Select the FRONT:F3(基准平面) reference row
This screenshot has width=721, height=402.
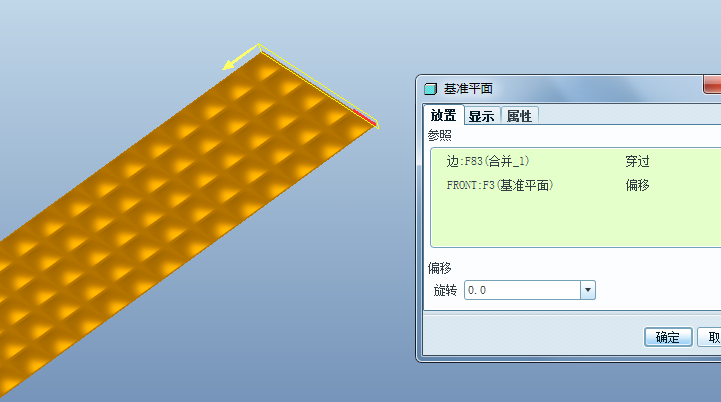[x=577, y=185]
